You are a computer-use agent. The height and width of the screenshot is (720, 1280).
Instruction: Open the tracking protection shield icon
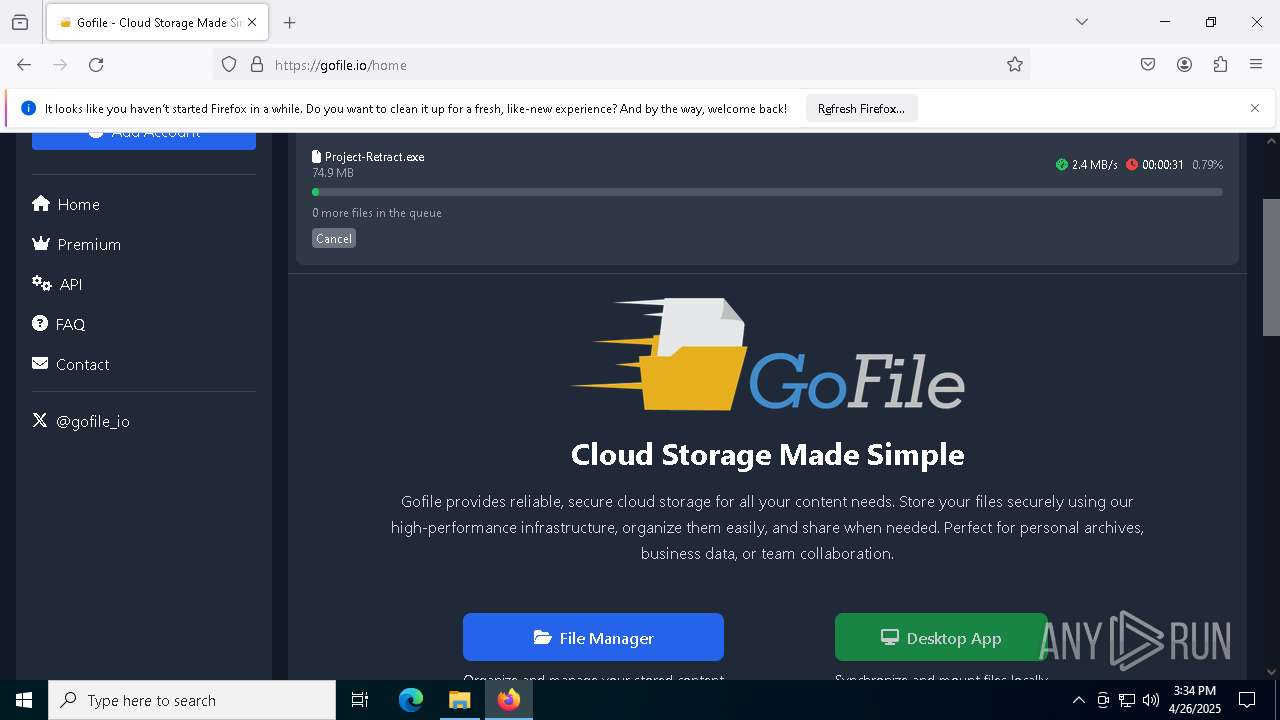[x=229, y=65]
